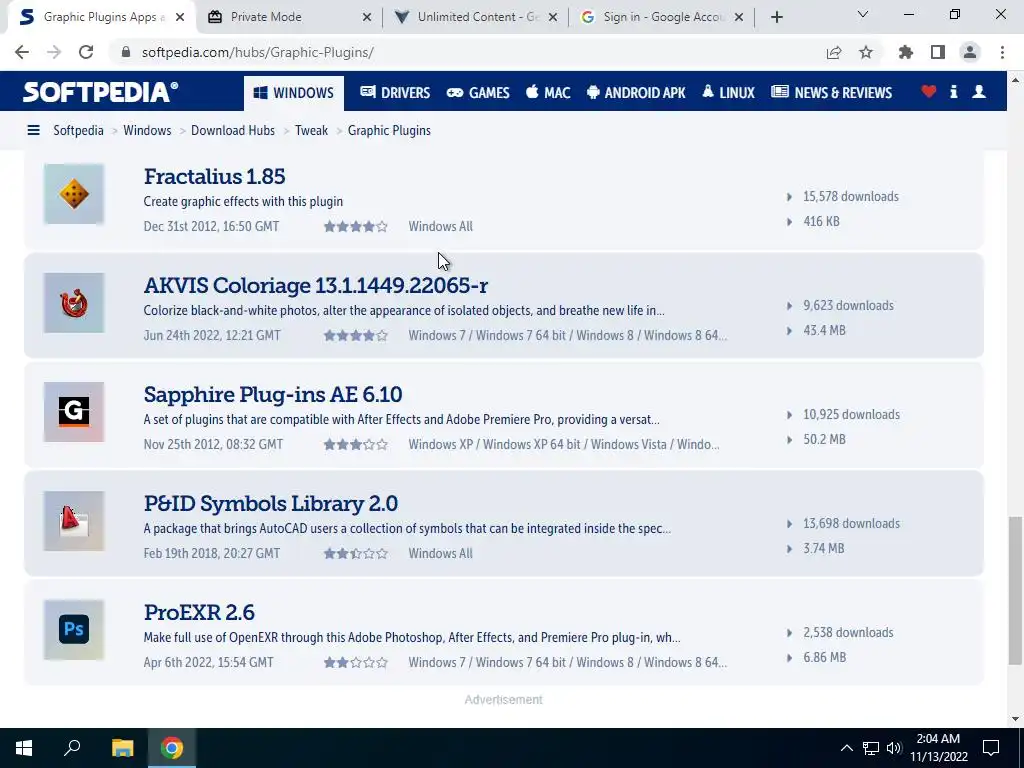
Task: Open the News & Reviews section
Action: pos(831,93)
